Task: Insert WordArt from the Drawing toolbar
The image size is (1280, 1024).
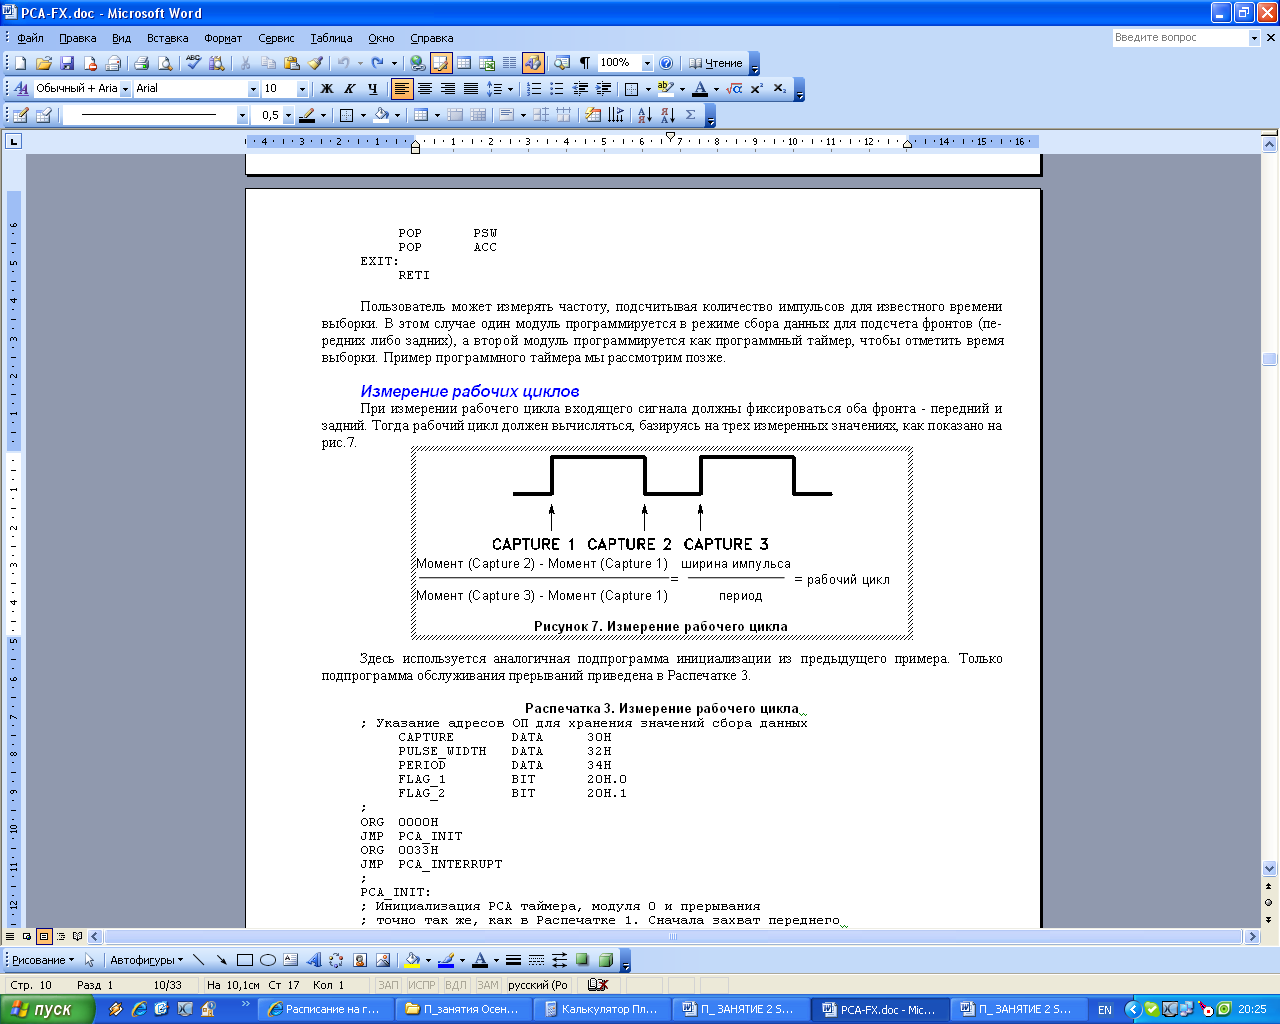Action: coord(314,960)
